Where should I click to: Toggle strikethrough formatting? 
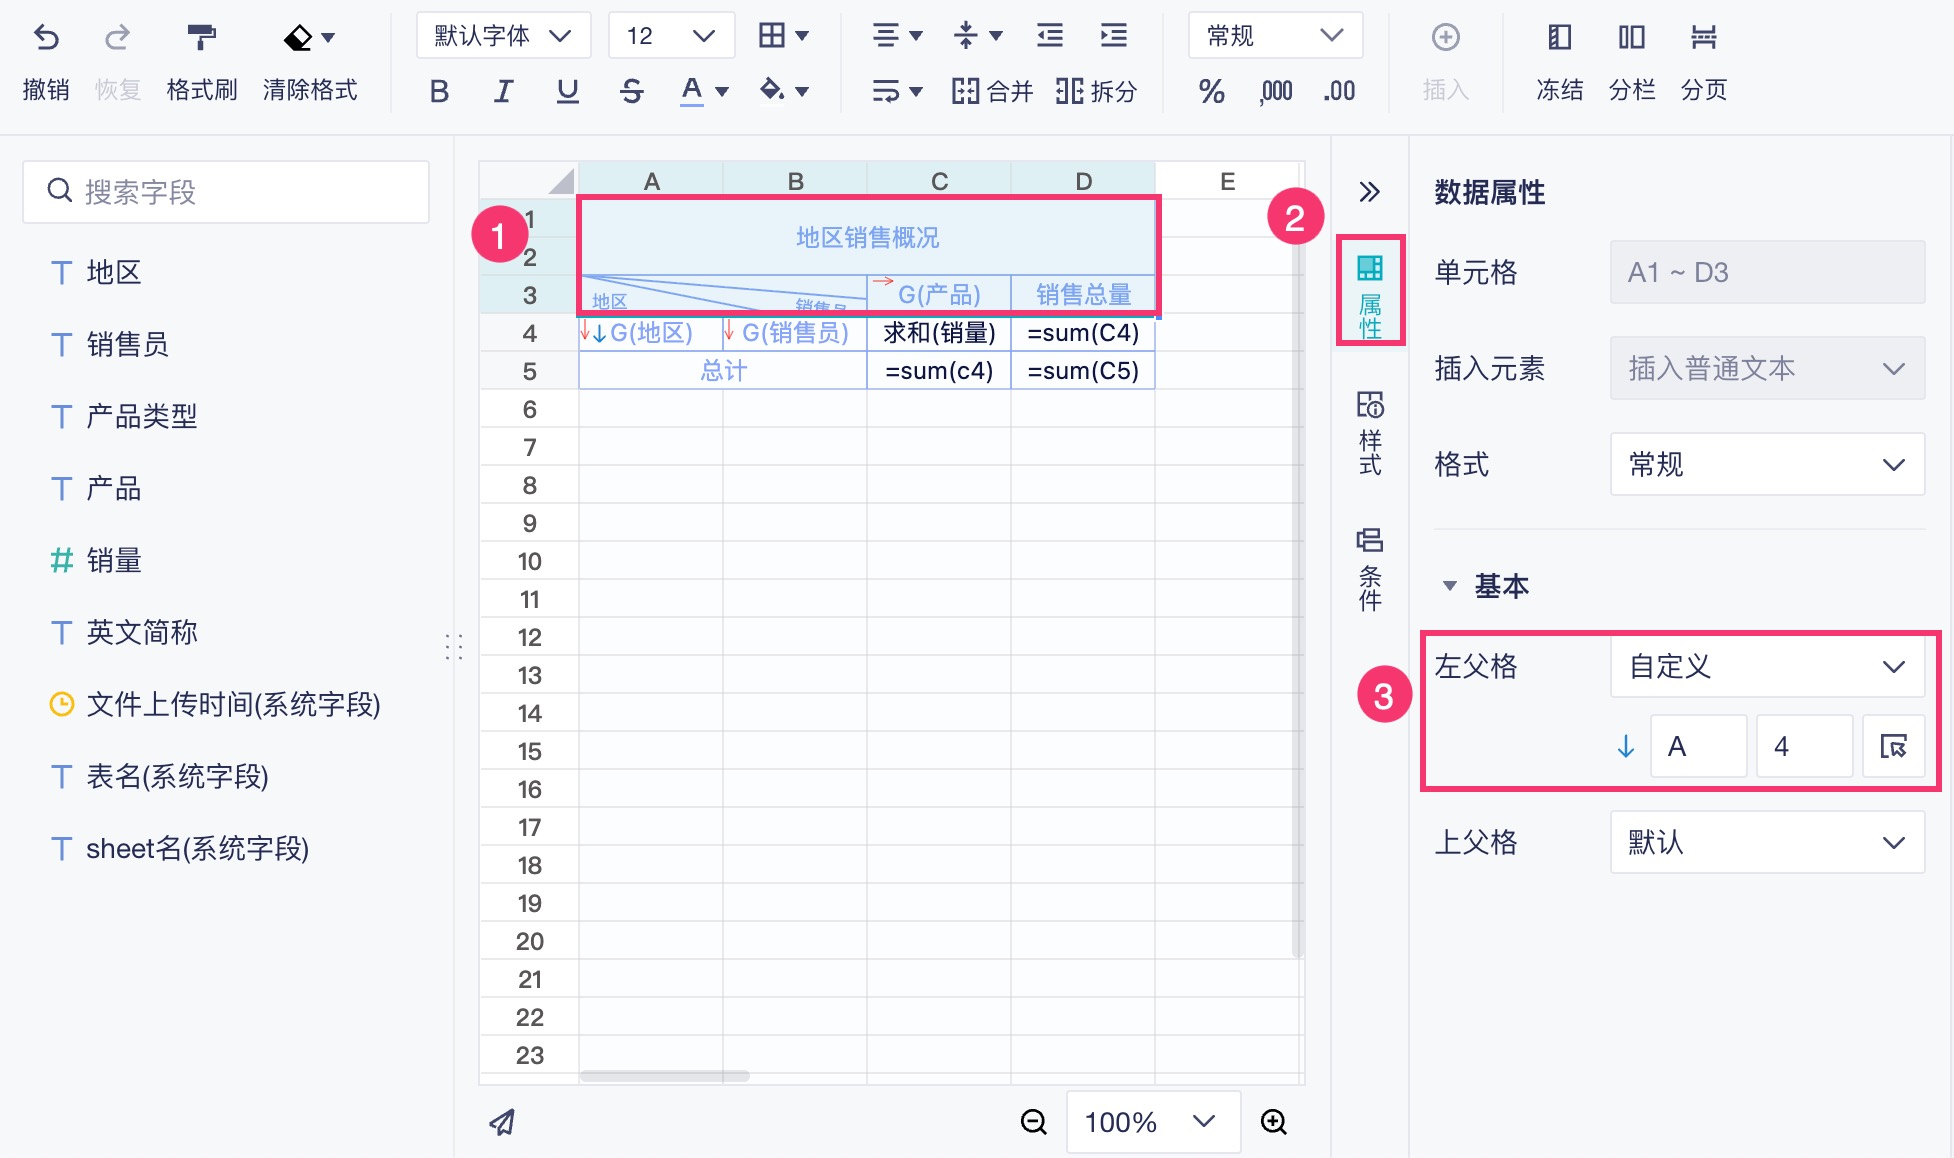coord(631,91)
